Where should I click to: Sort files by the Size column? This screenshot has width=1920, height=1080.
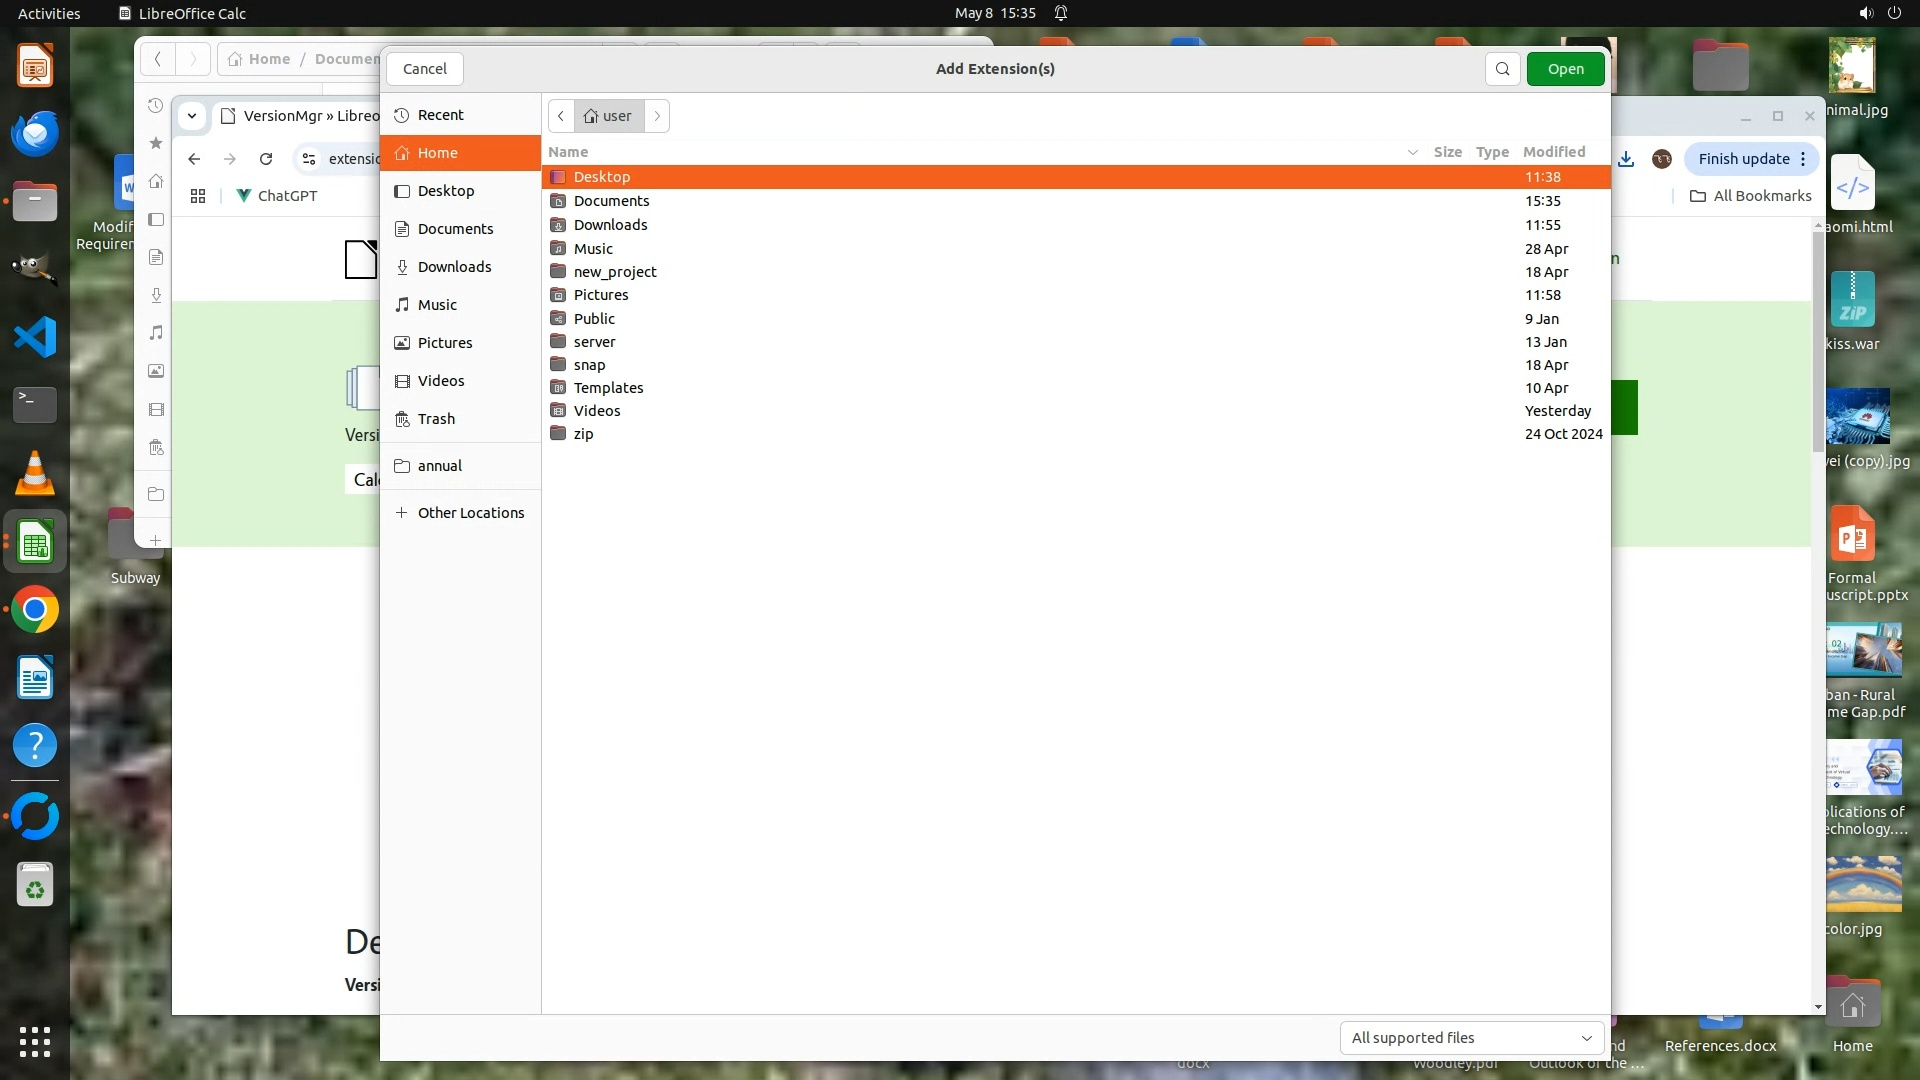click(x=1447, y=152)
